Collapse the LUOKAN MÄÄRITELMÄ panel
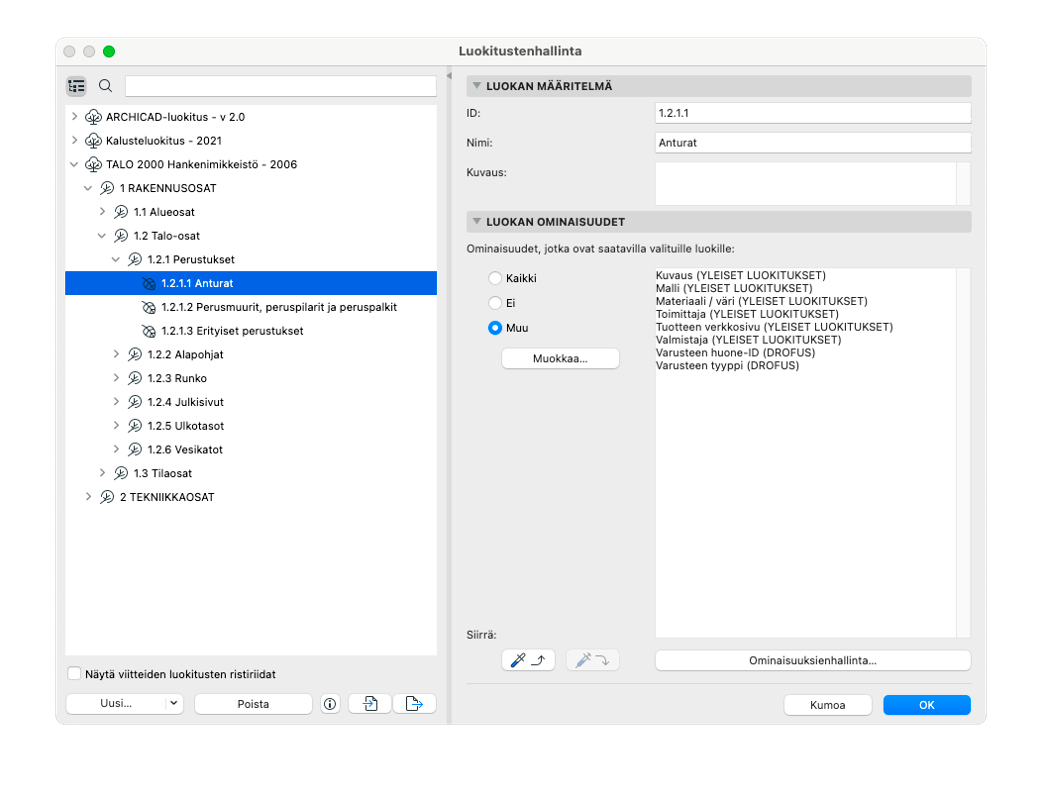 point(476,86)
